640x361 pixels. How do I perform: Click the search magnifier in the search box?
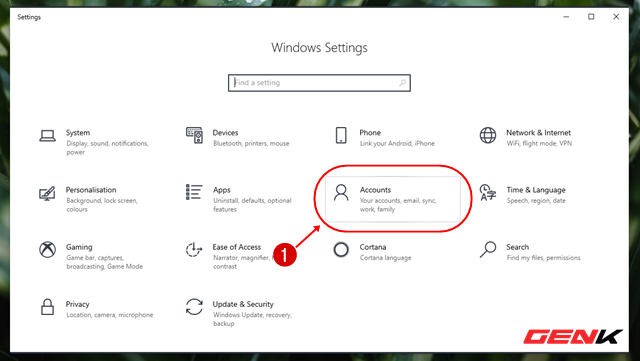[x=402, y=83]
